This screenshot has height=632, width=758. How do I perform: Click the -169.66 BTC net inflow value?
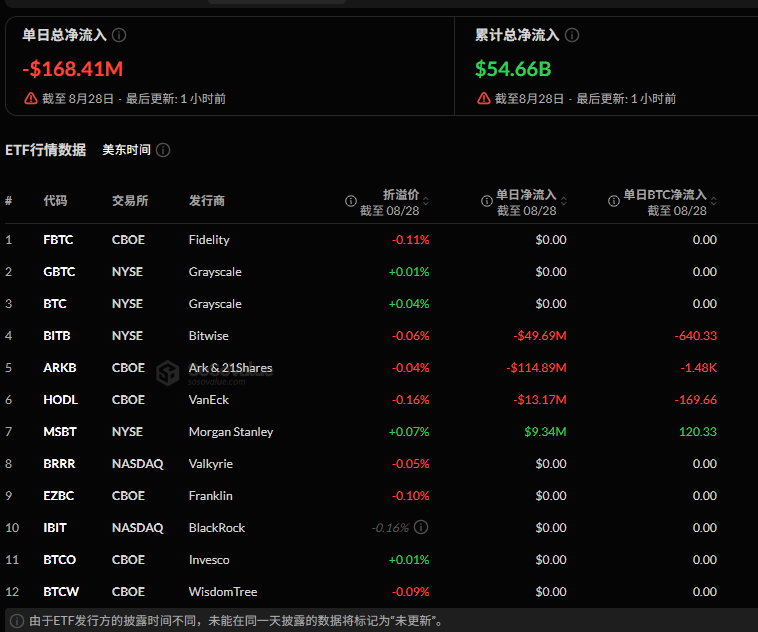coord(696,400)
